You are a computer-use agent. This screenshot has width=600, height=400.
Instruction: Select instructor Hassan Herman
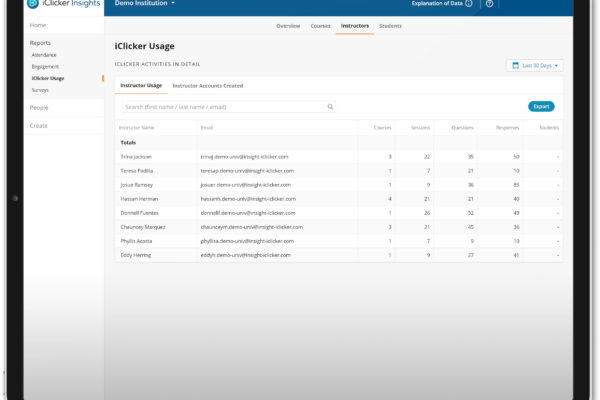click(x=139, y=199)
